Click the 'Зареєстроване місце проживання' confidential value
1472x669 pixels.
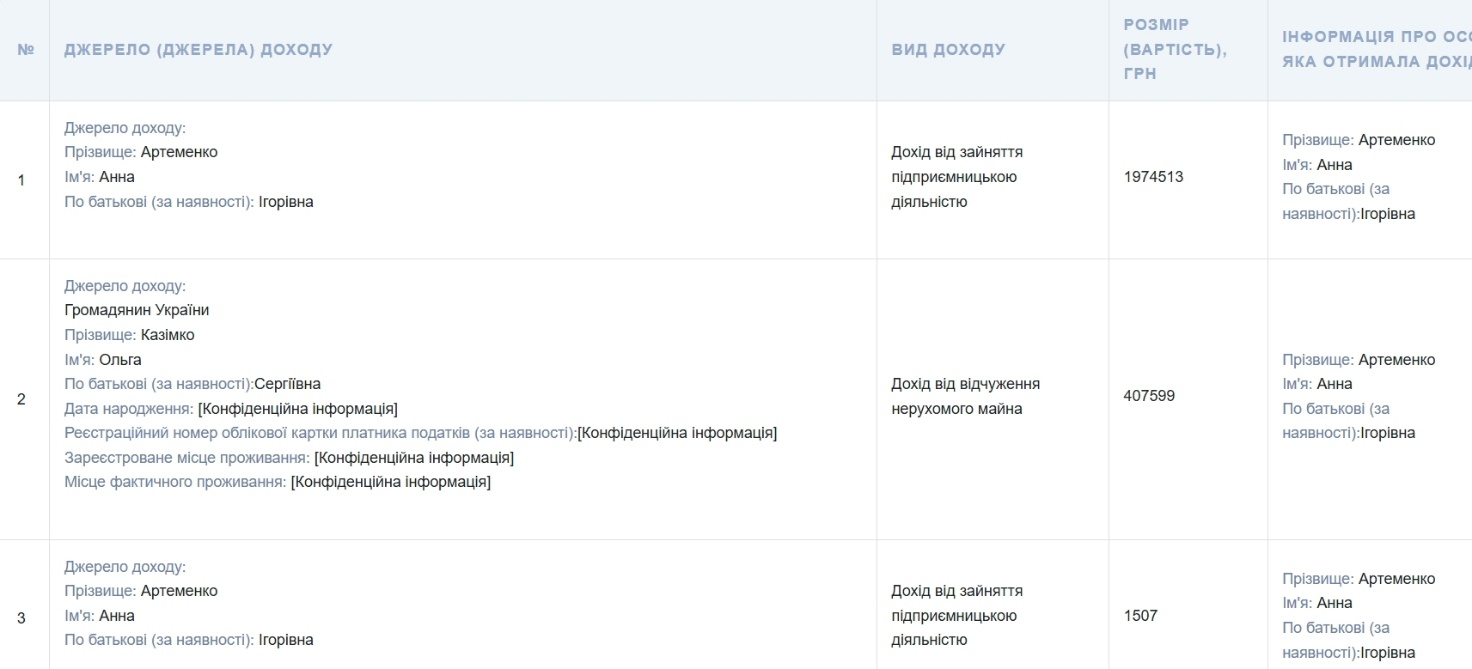414,458
